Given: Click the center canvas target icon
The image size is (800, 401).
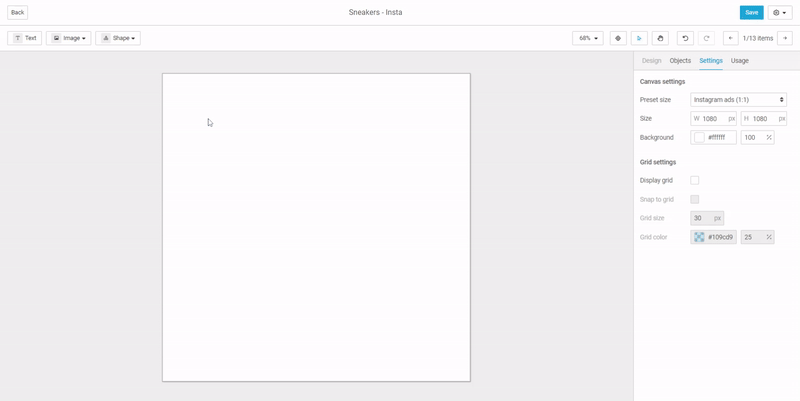Looking at the screenshot, I should coord(618,38).
